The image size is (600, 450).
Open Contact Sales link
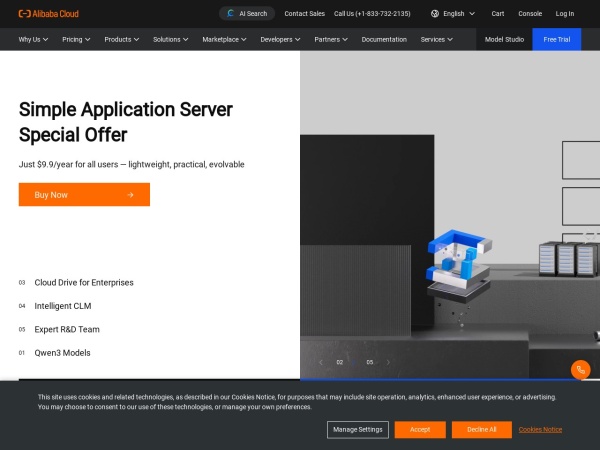tap(305, 13)
